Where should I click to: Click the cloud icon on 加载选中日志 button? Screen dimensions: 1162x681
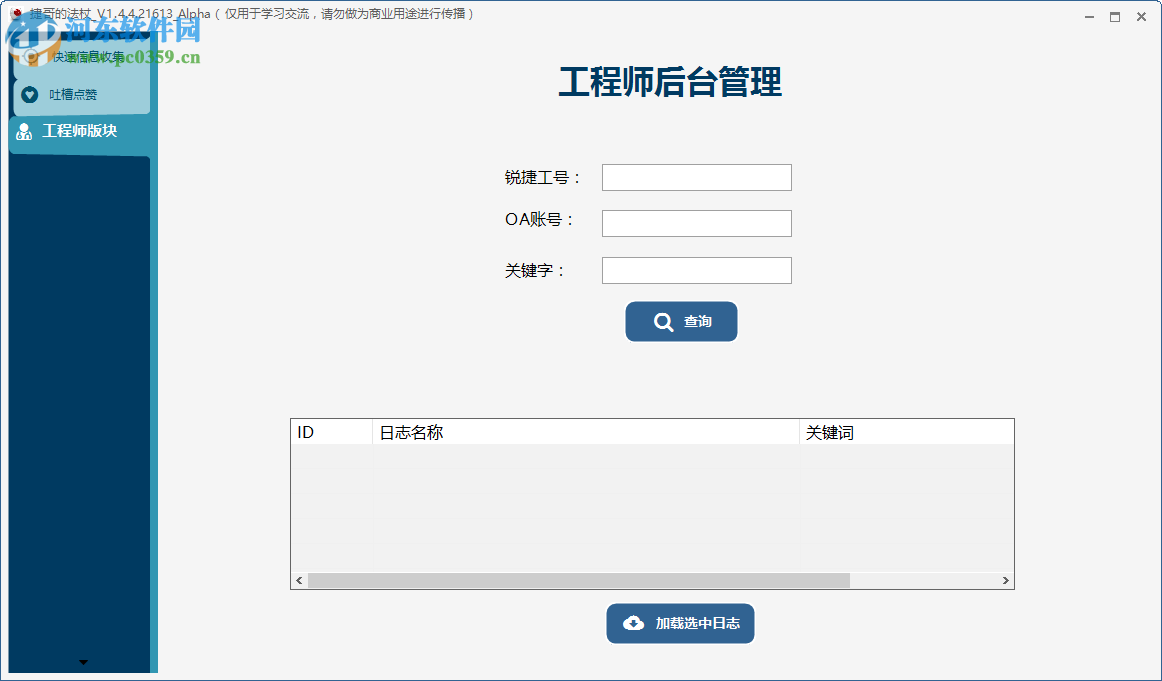click(x=632, y=622)
